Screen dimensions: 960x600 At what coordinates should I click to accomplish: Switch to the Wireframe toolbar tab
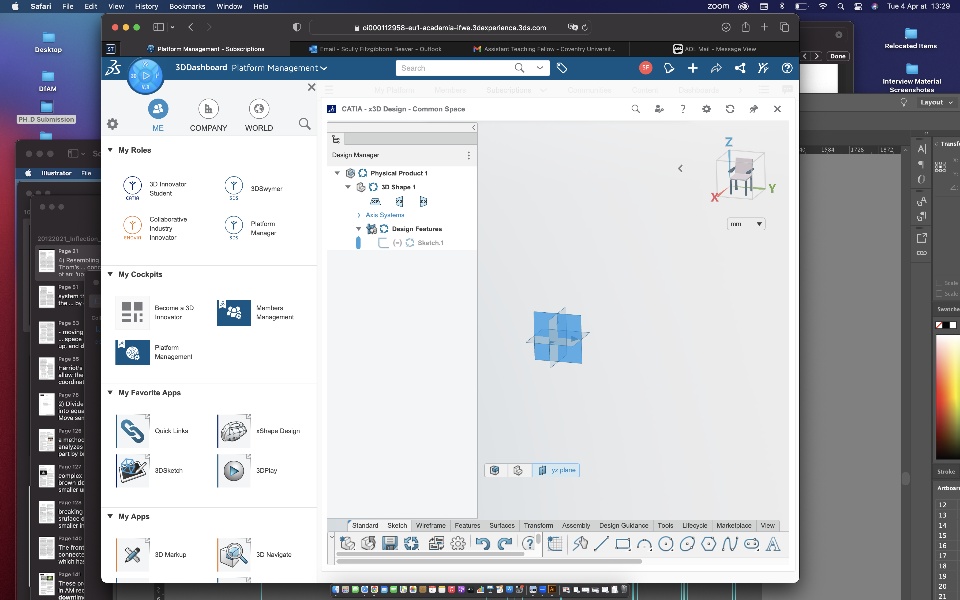(x=430, y=525)
